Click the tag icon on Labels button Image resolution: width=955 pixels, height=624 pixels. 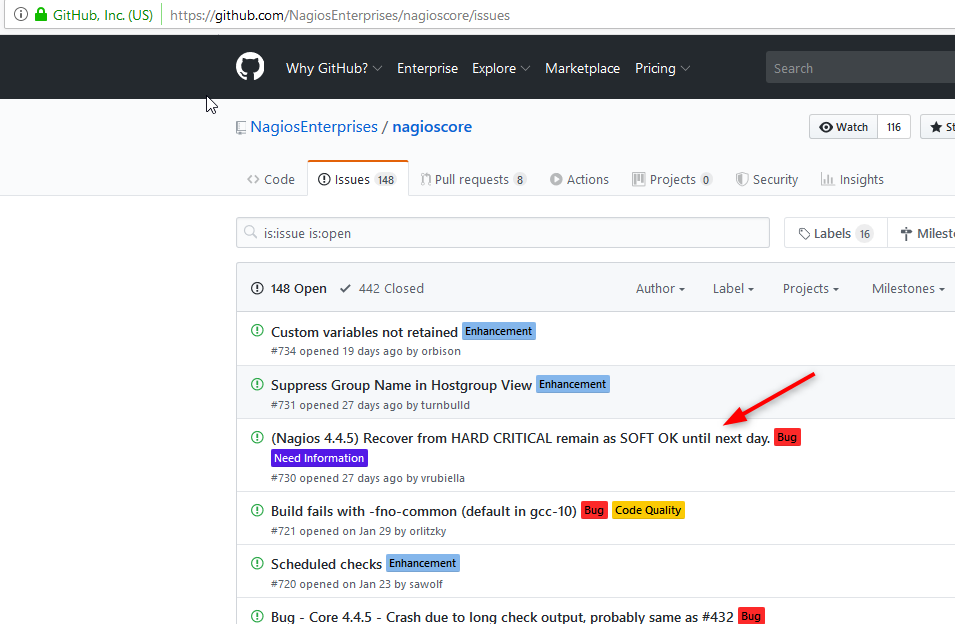coord(804,234)
